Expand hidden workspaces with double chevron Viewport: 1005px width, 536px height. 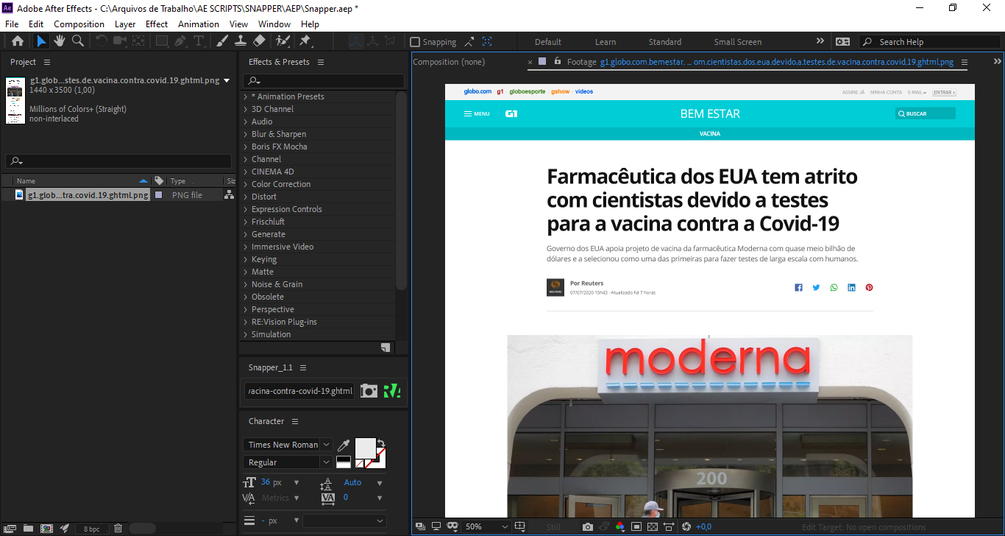click(820, 41)
